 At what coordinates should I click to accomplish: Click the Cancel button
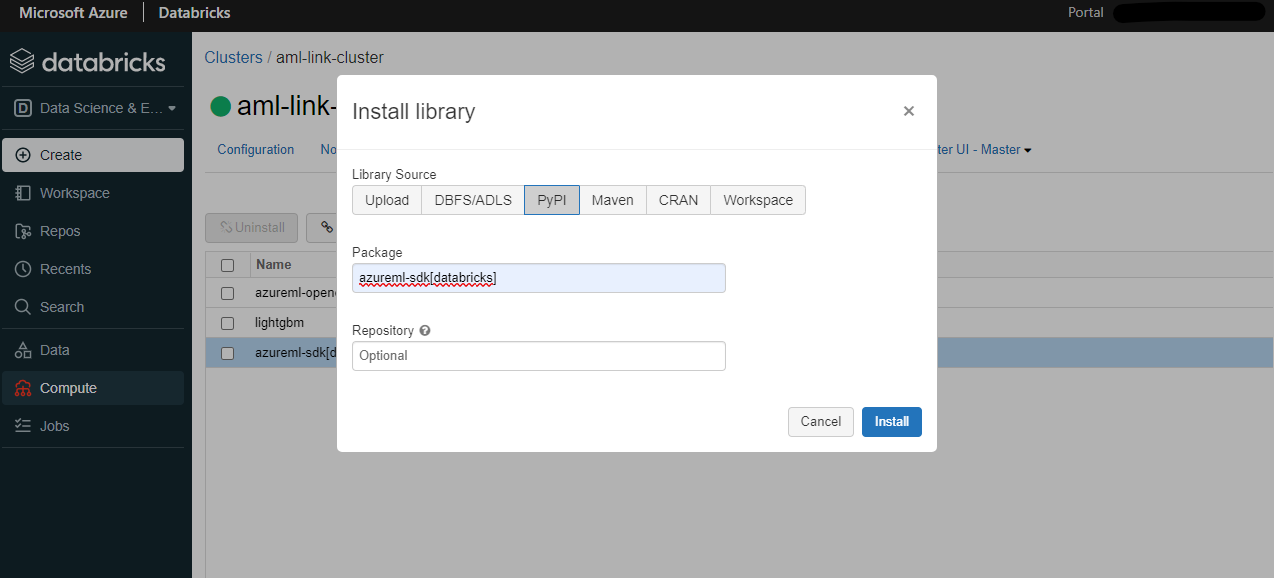(821, 422)
